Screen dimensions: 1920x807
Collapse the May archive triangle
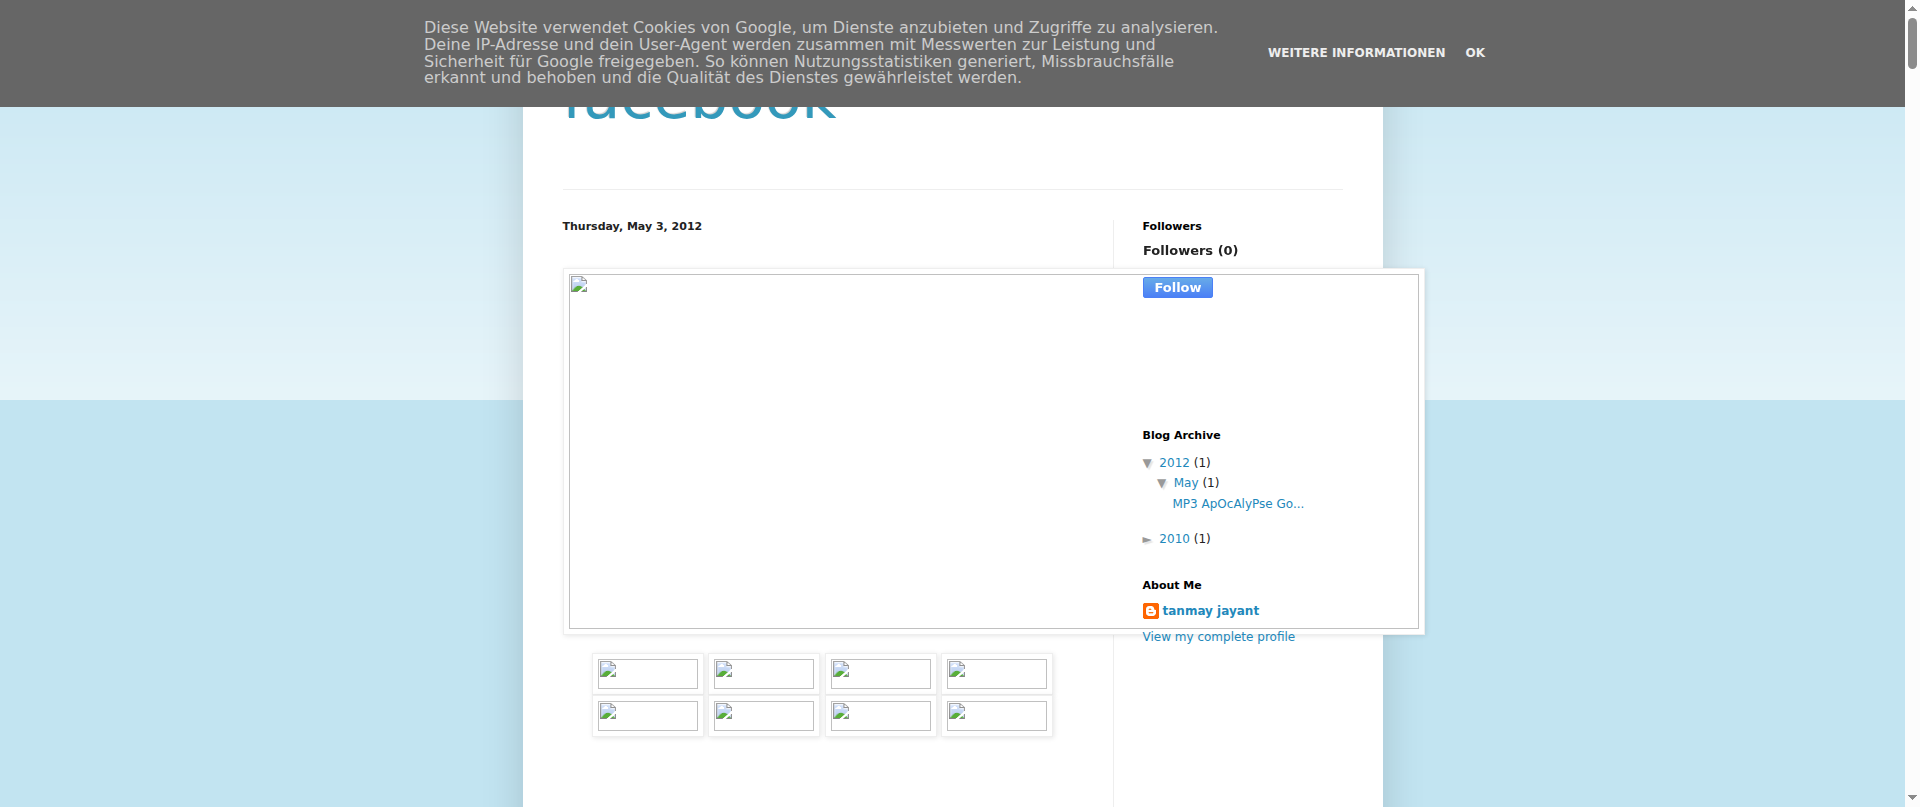(1162, 483)
